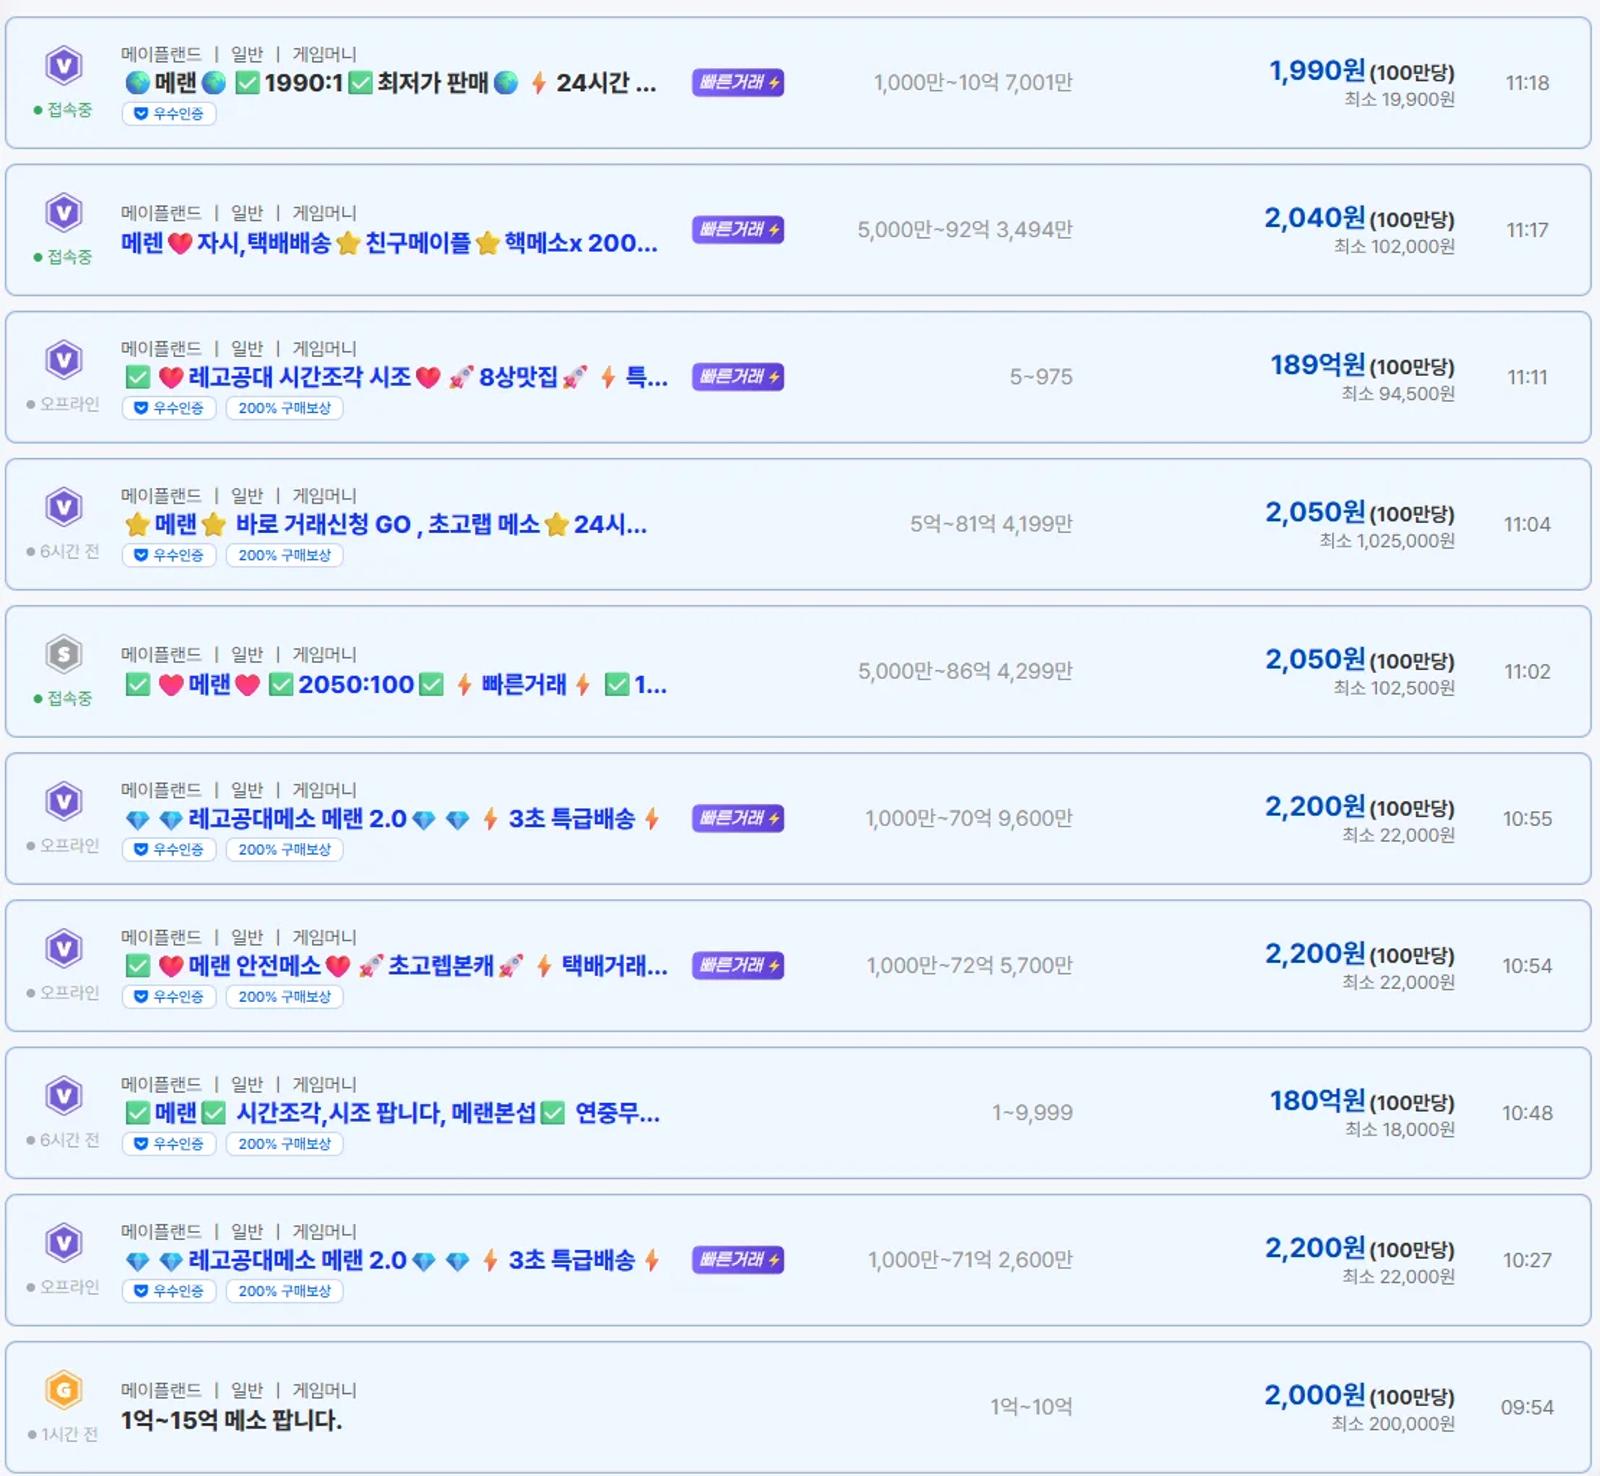Click the quantity range 1,000만~72억 5,700만
This screenshot has width=1600, height=1476.
969,965
